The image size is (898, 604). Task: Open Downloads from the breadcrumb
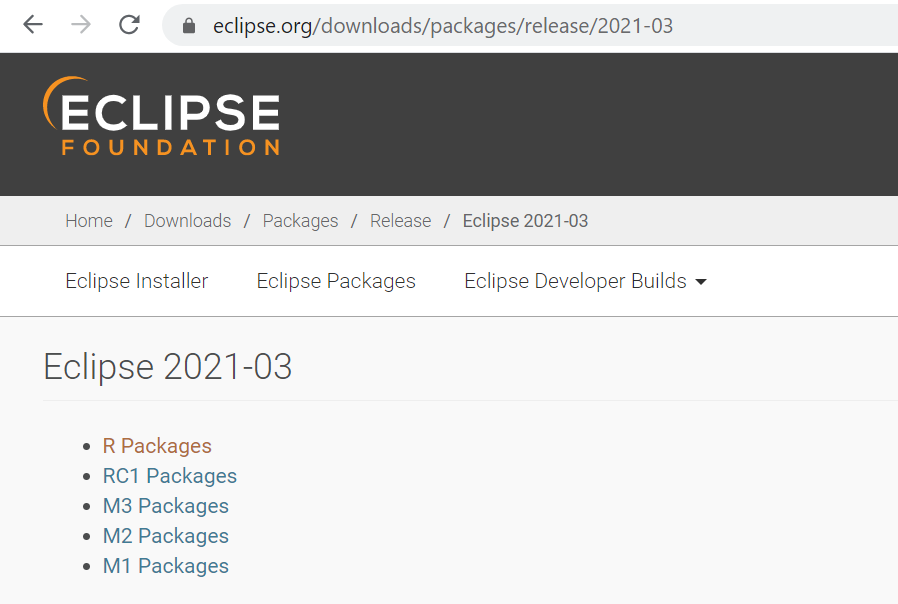pyautogui.click(x=187, y=220)
